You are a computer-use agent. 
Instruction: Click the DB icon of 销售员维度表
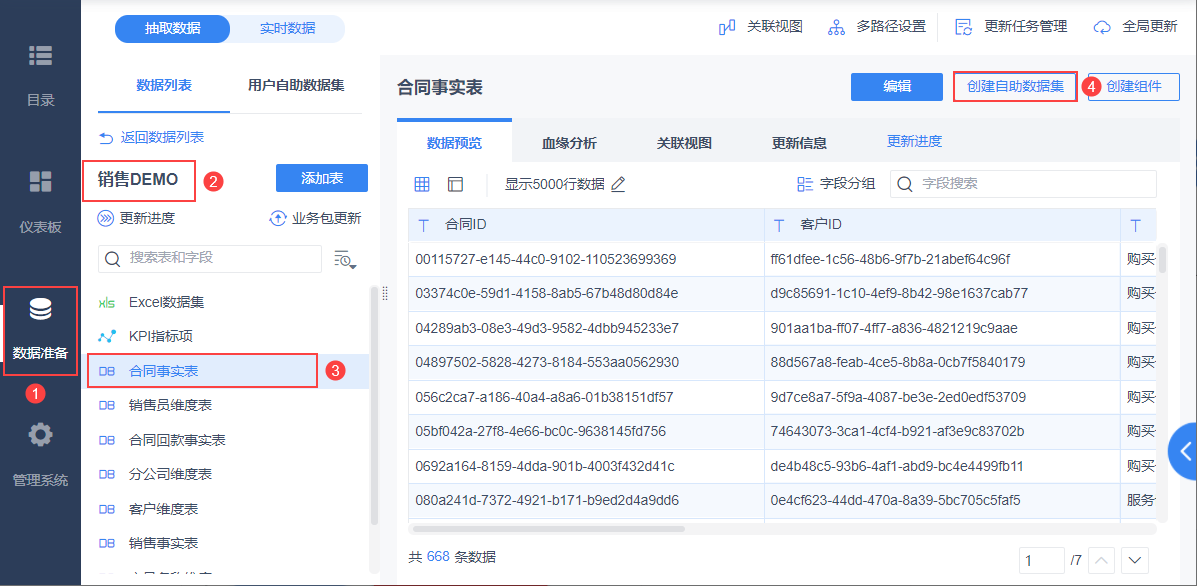pos(107,405)
